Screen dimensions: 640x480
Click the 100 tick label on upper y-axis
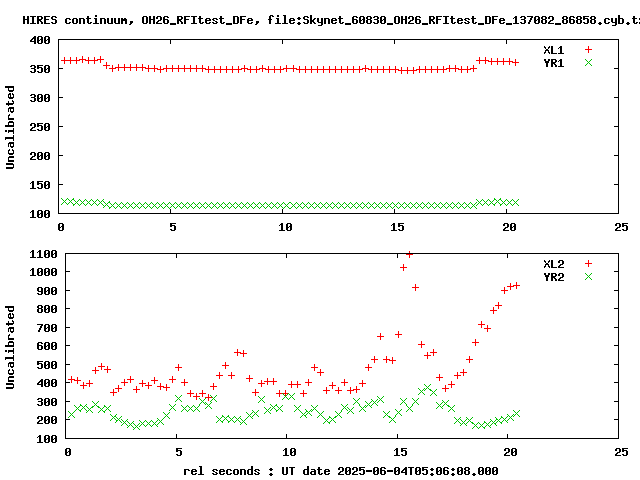point(41,214)
